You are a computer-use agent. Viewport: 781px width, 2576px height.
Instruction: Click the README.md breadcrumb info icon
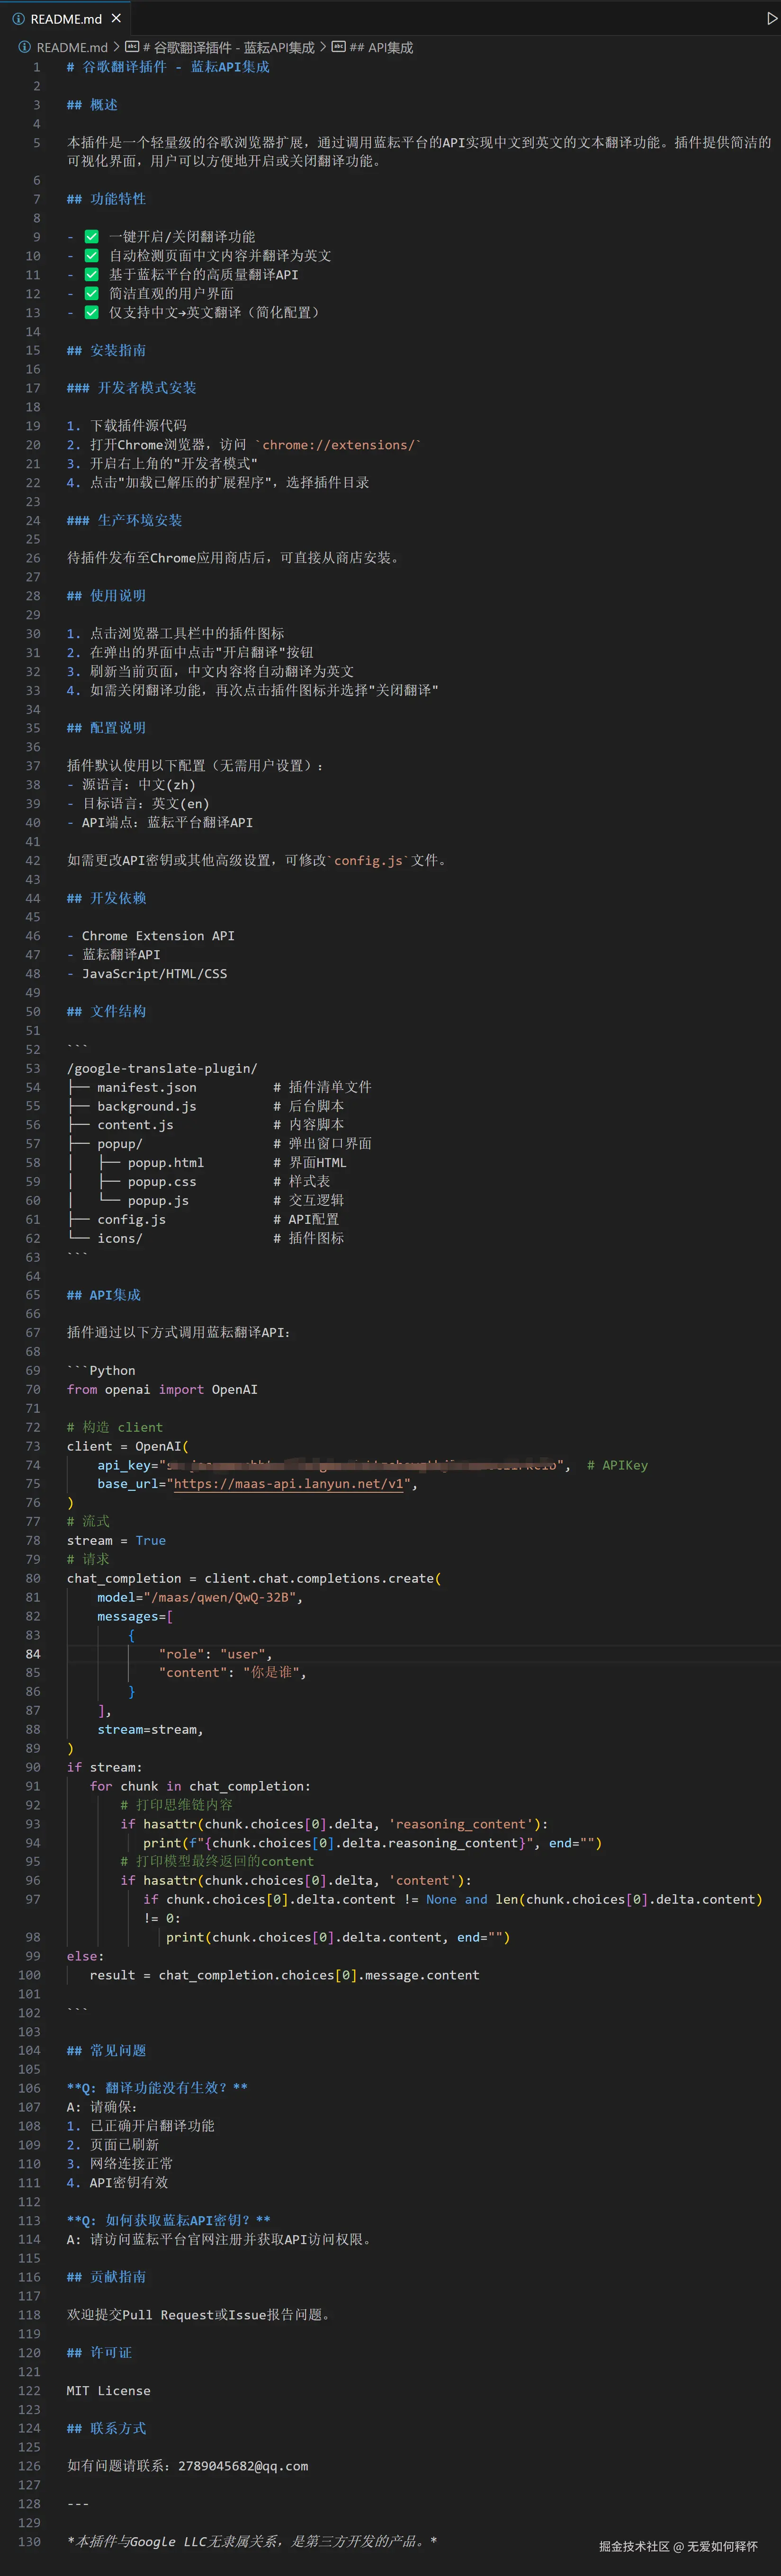pyautogui.click(x=24, y=47)
